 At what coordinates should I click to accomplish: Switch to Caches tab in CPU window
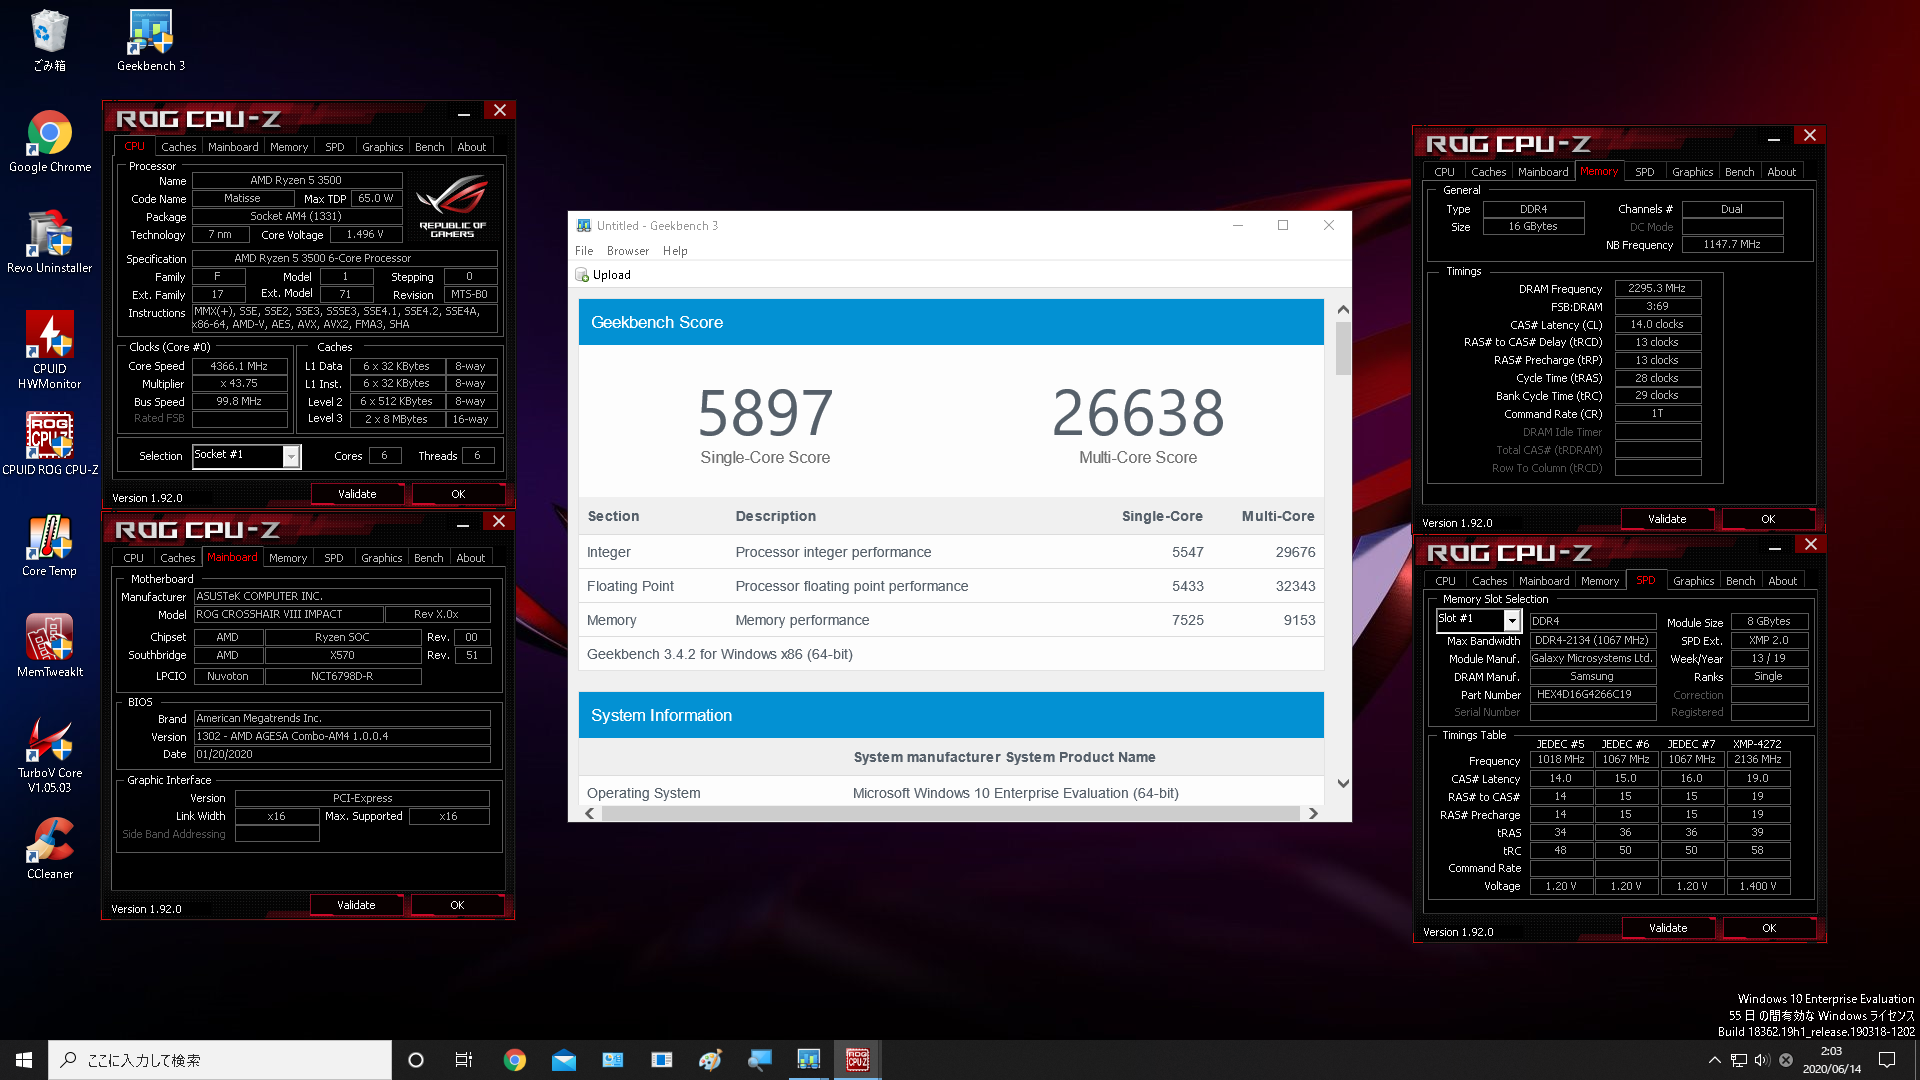(x=179, y=147)
